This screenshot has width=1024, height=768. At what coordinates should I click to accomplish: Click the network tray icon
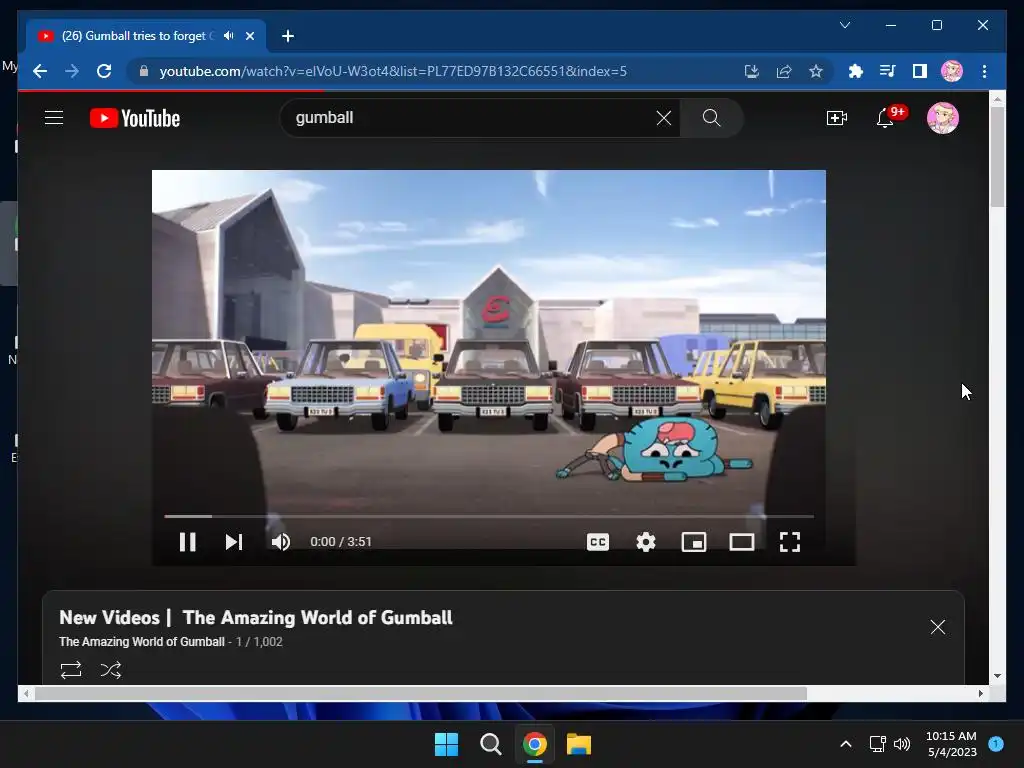click(877, 744)
